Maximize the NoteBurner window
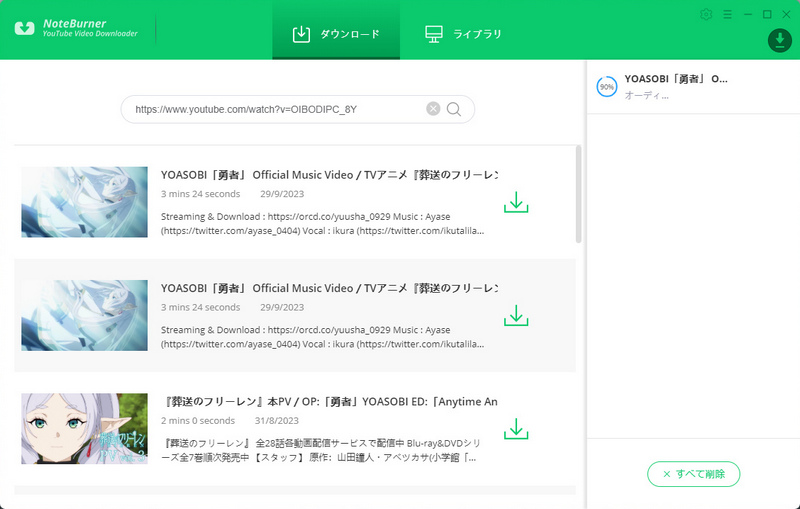 [767, 14]
